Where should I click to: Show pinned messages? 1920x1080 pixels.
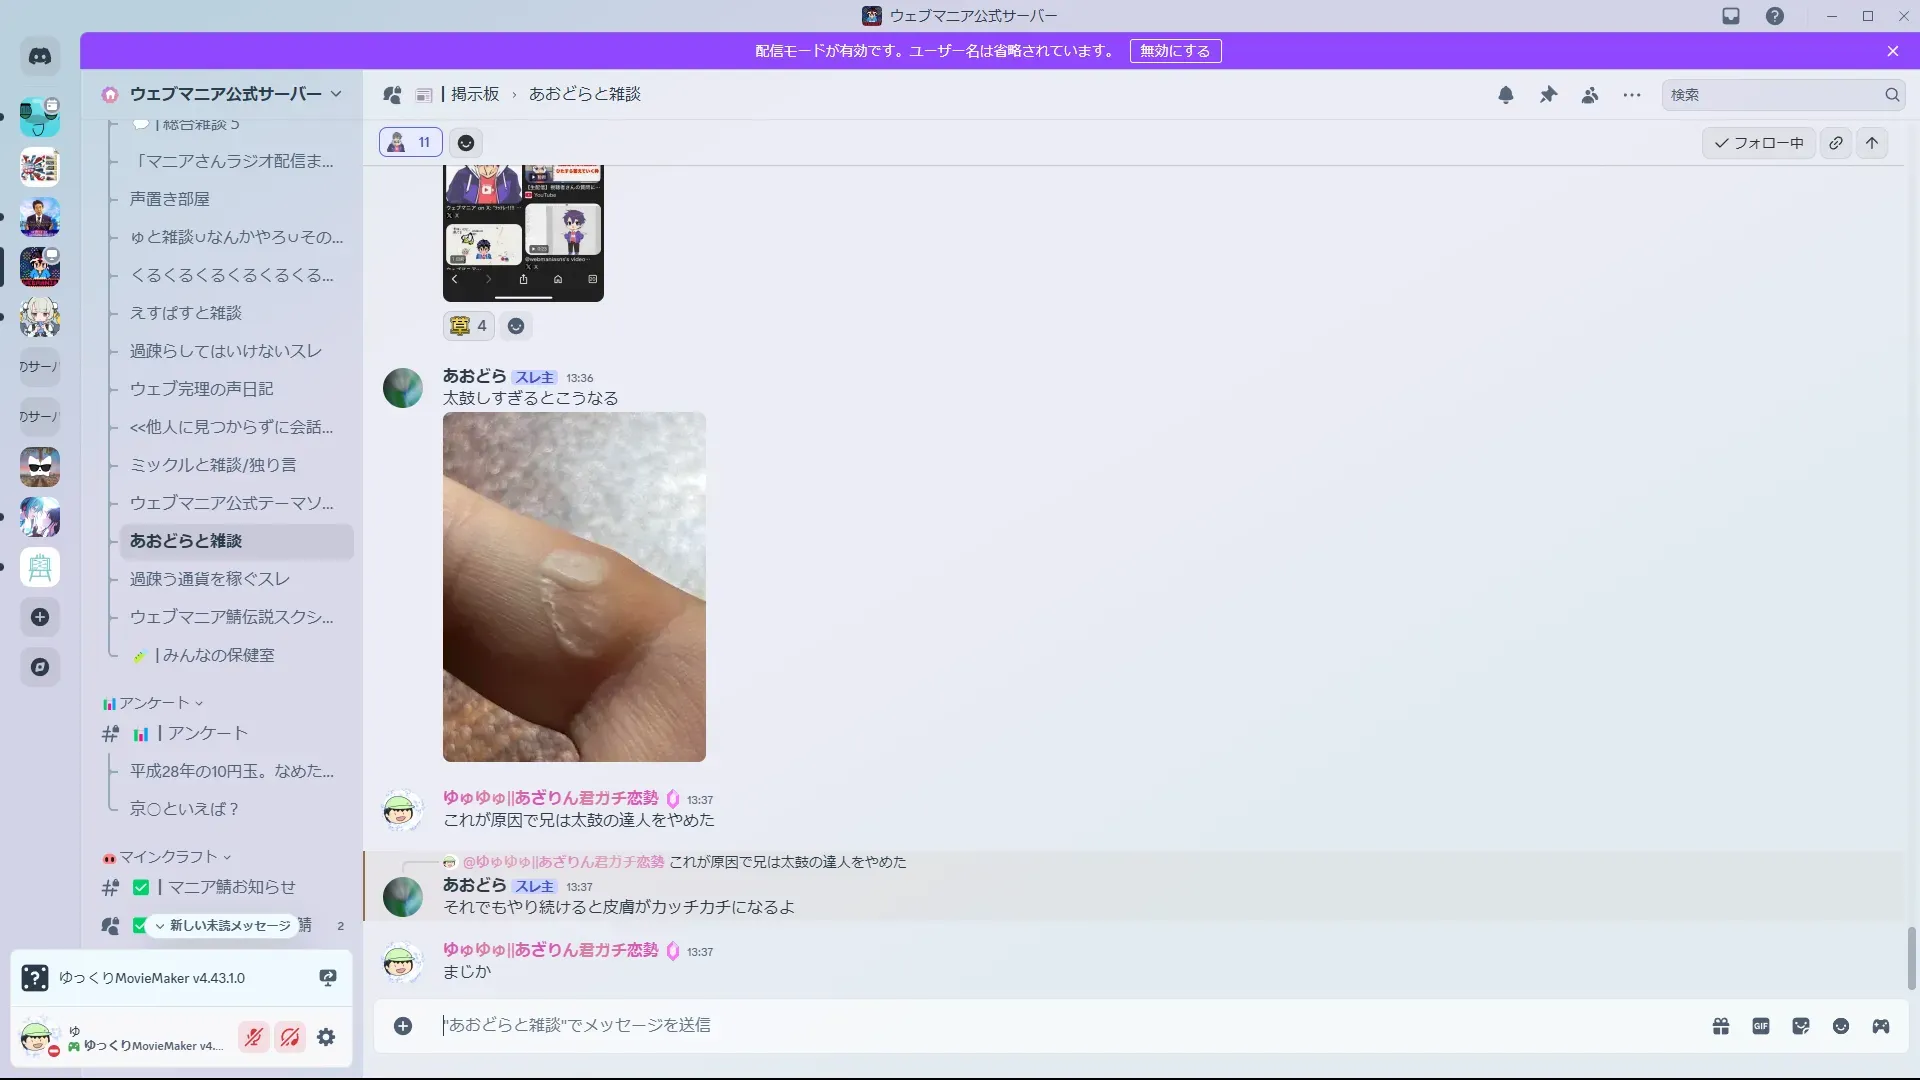click(1548, 95)
